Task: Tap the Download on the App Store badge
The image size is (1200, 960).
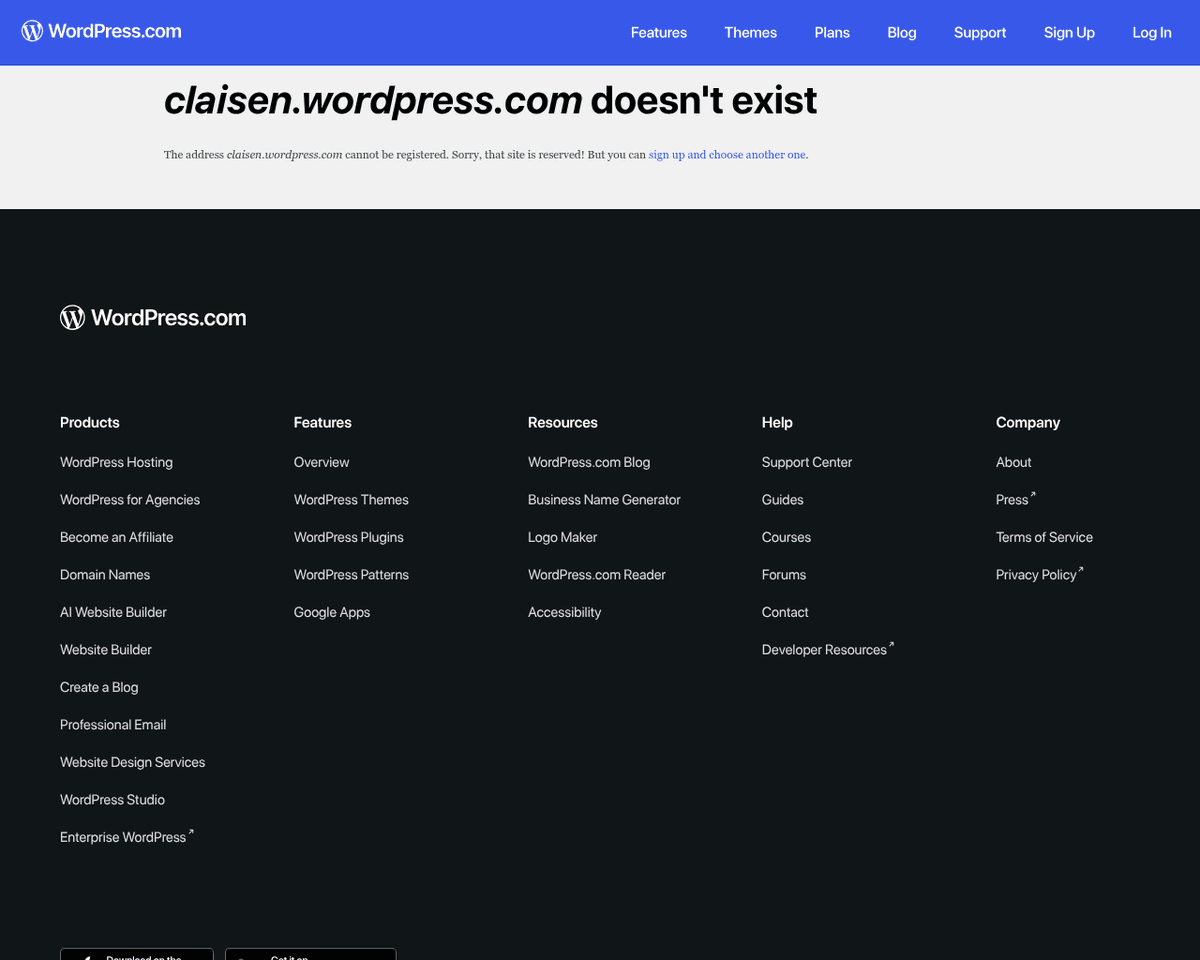Action: (137, 954)
